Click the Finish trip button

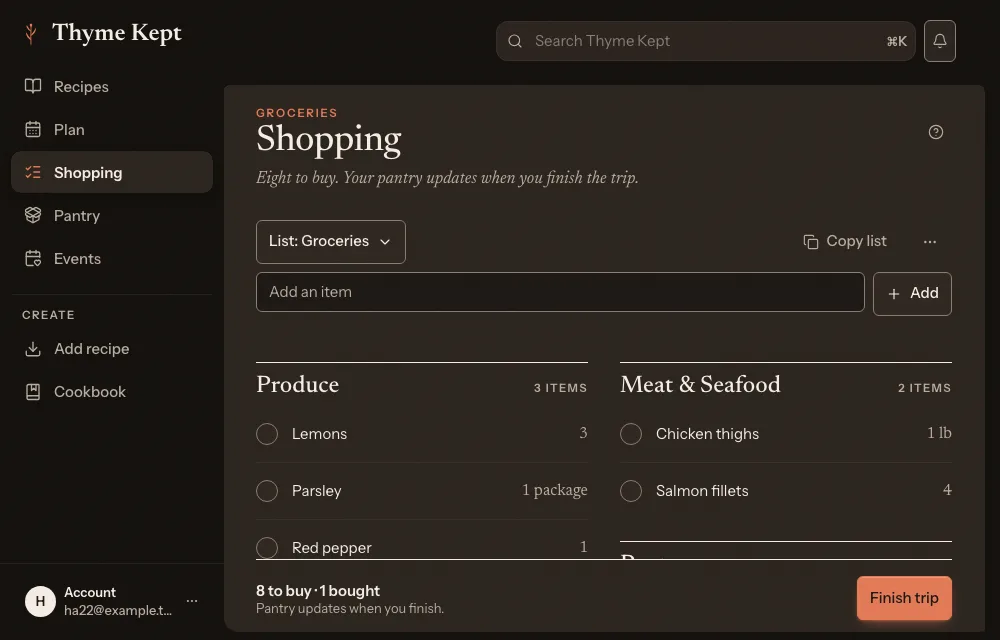(904, 598)
